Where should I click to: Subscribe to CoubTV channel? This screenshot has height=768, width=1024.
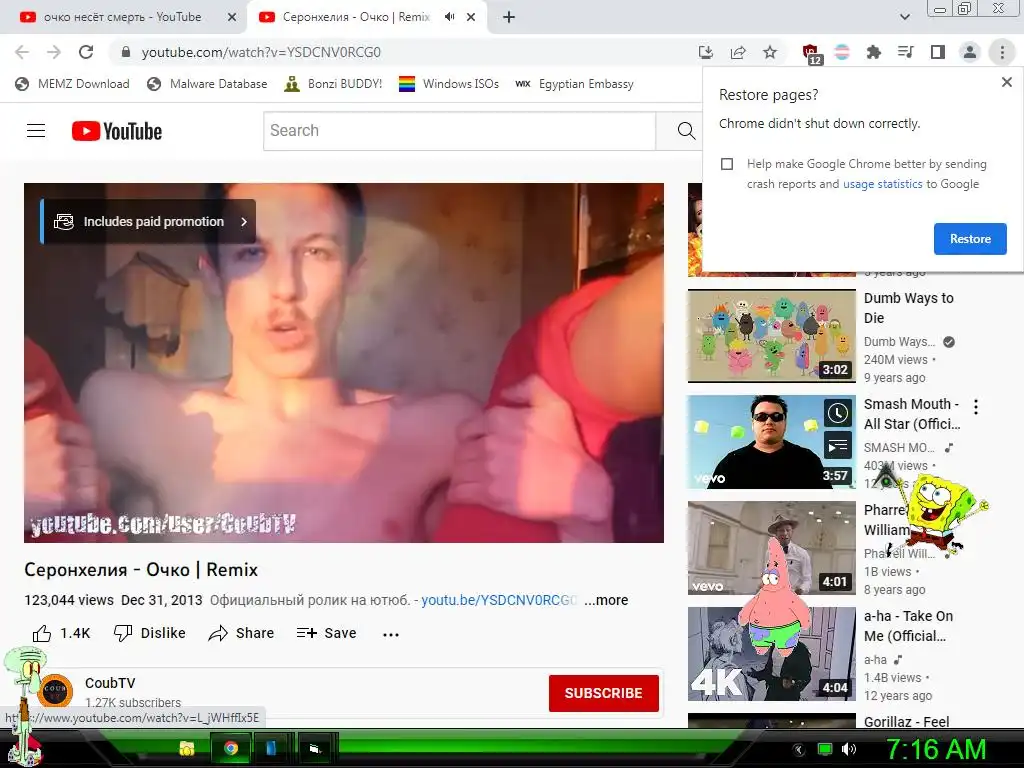point(603,693)
